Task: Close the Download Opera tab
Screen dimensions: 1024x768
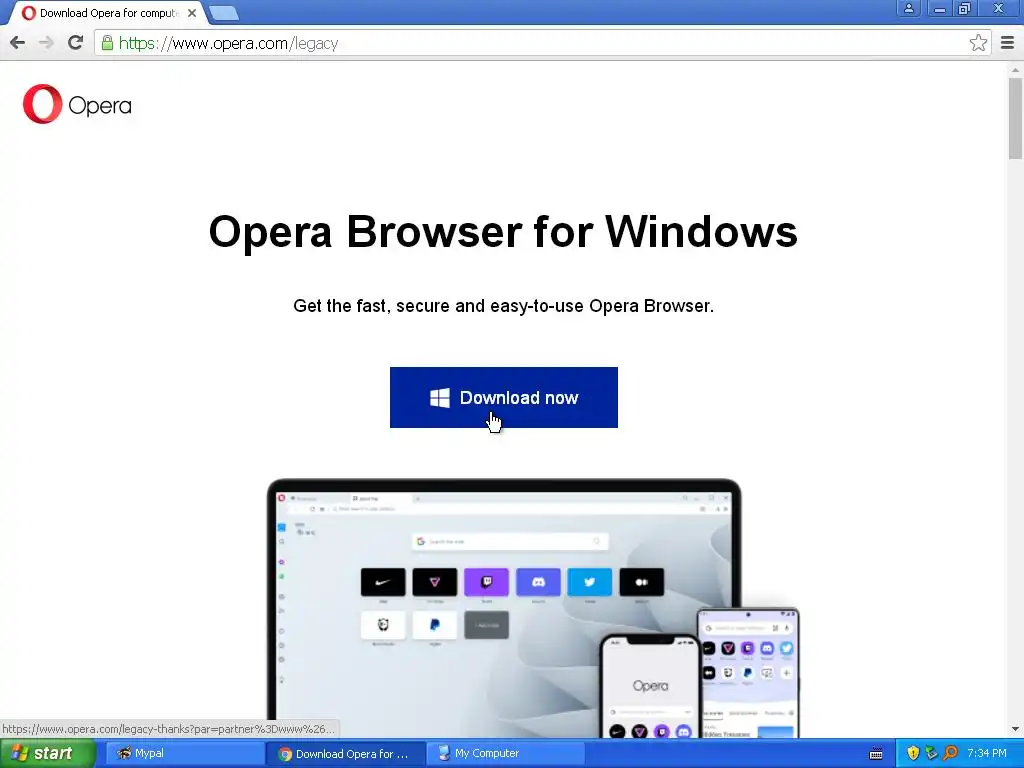Action: click(191, 13)
